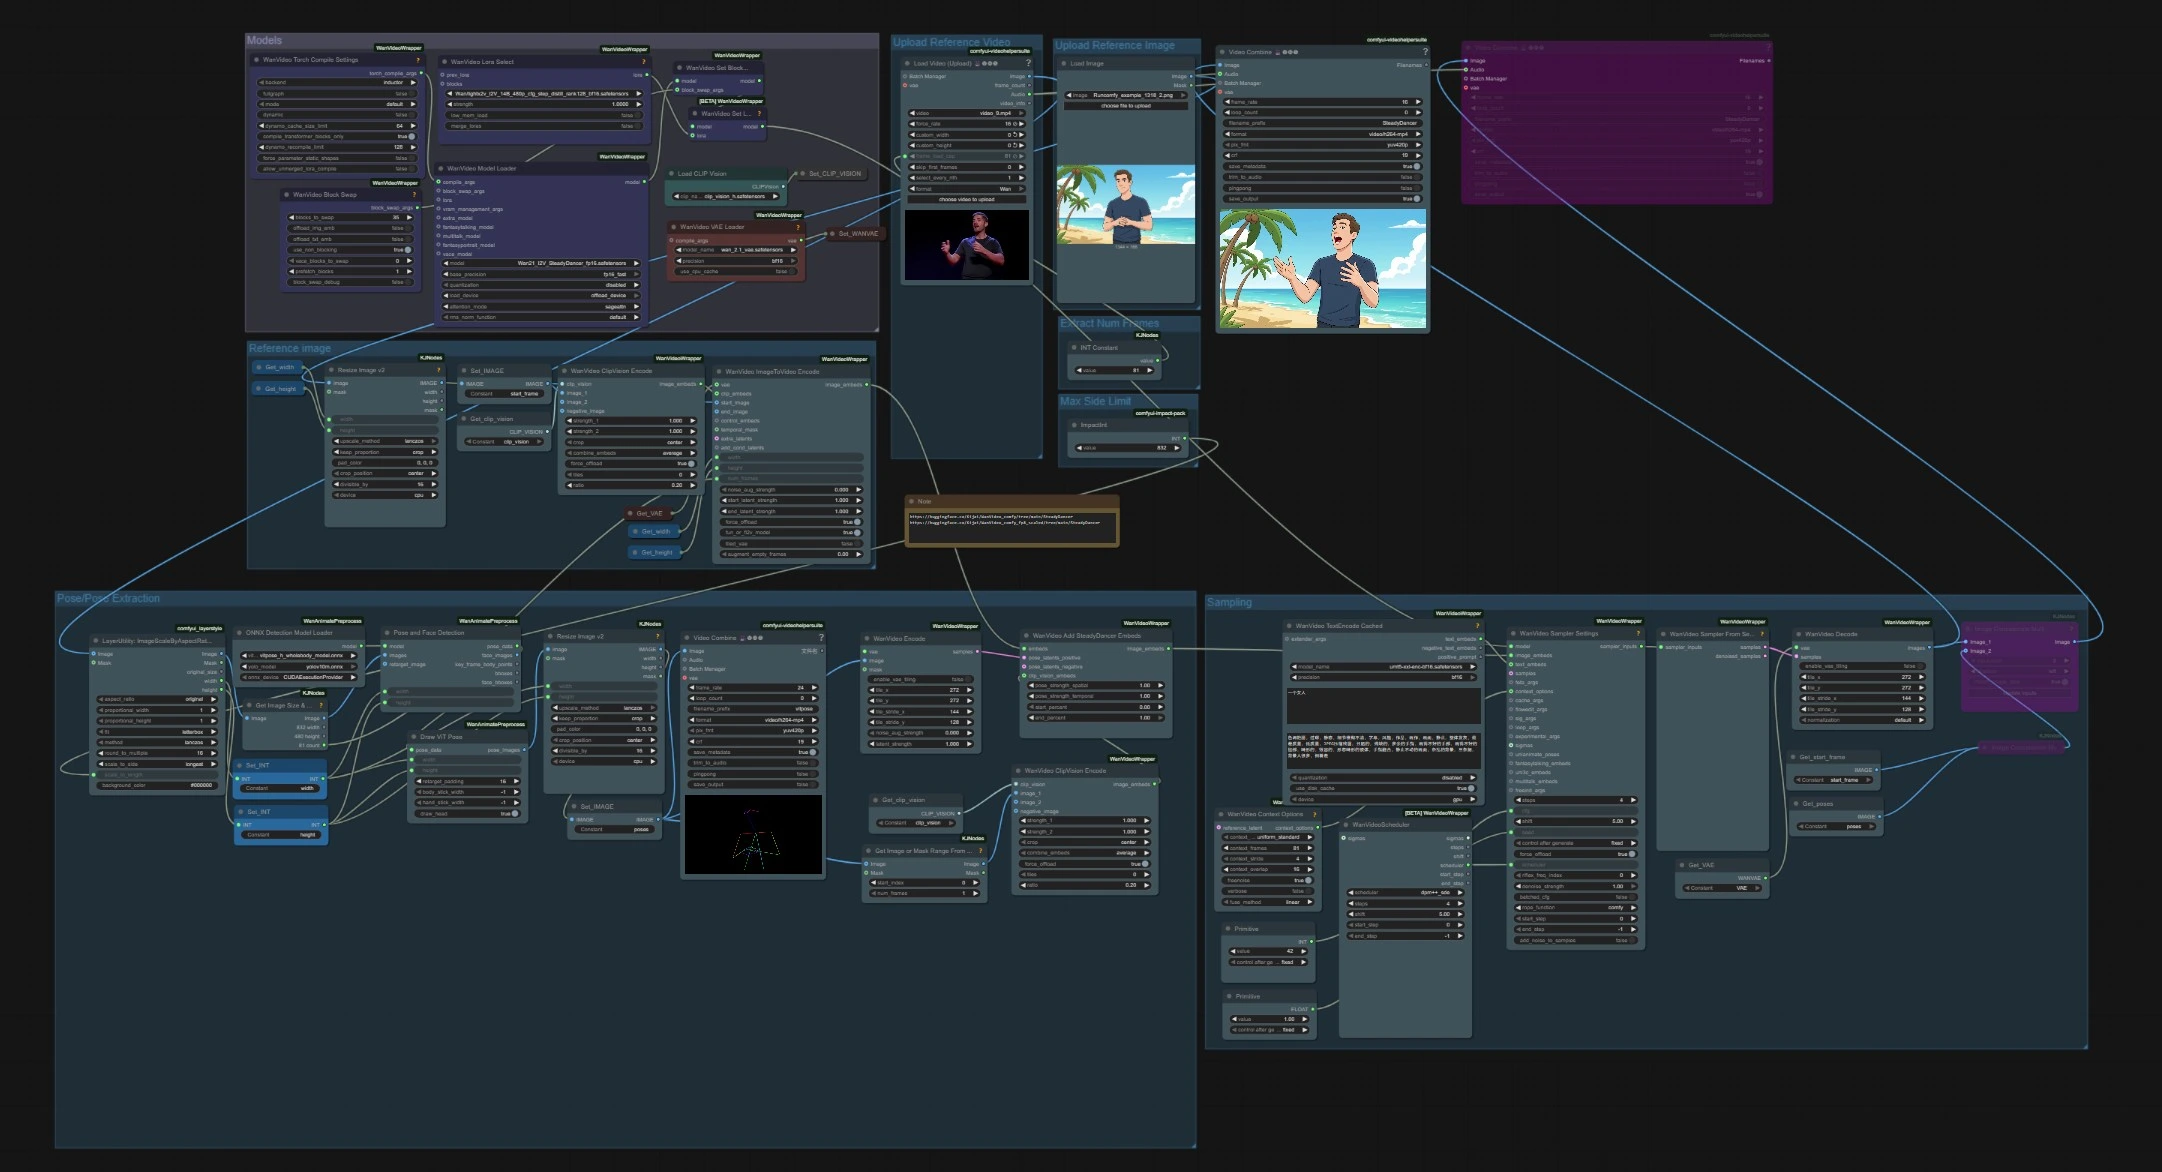Image resolution: width=2162 pixels, height=1172 pixels.
Task: Collapse the ImpactInt node dot
Action: click(x=1073, y=425)
